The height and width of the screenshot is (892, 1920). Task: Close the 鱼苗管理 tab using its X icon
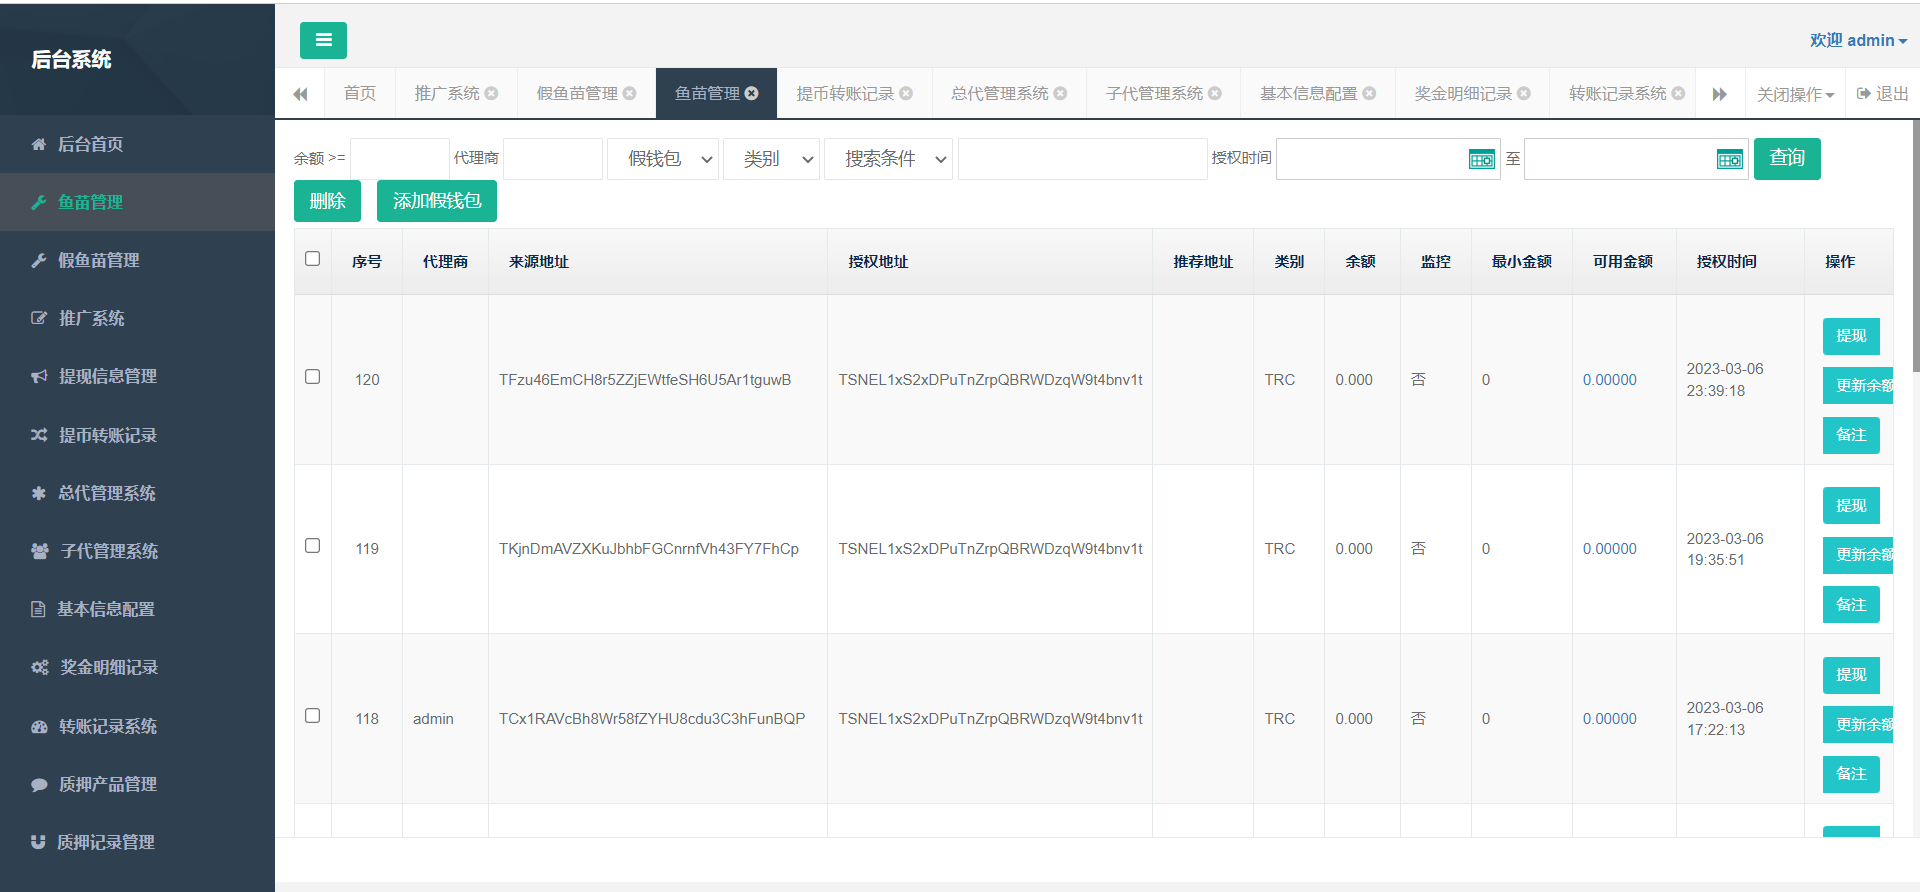coord(752,93)
